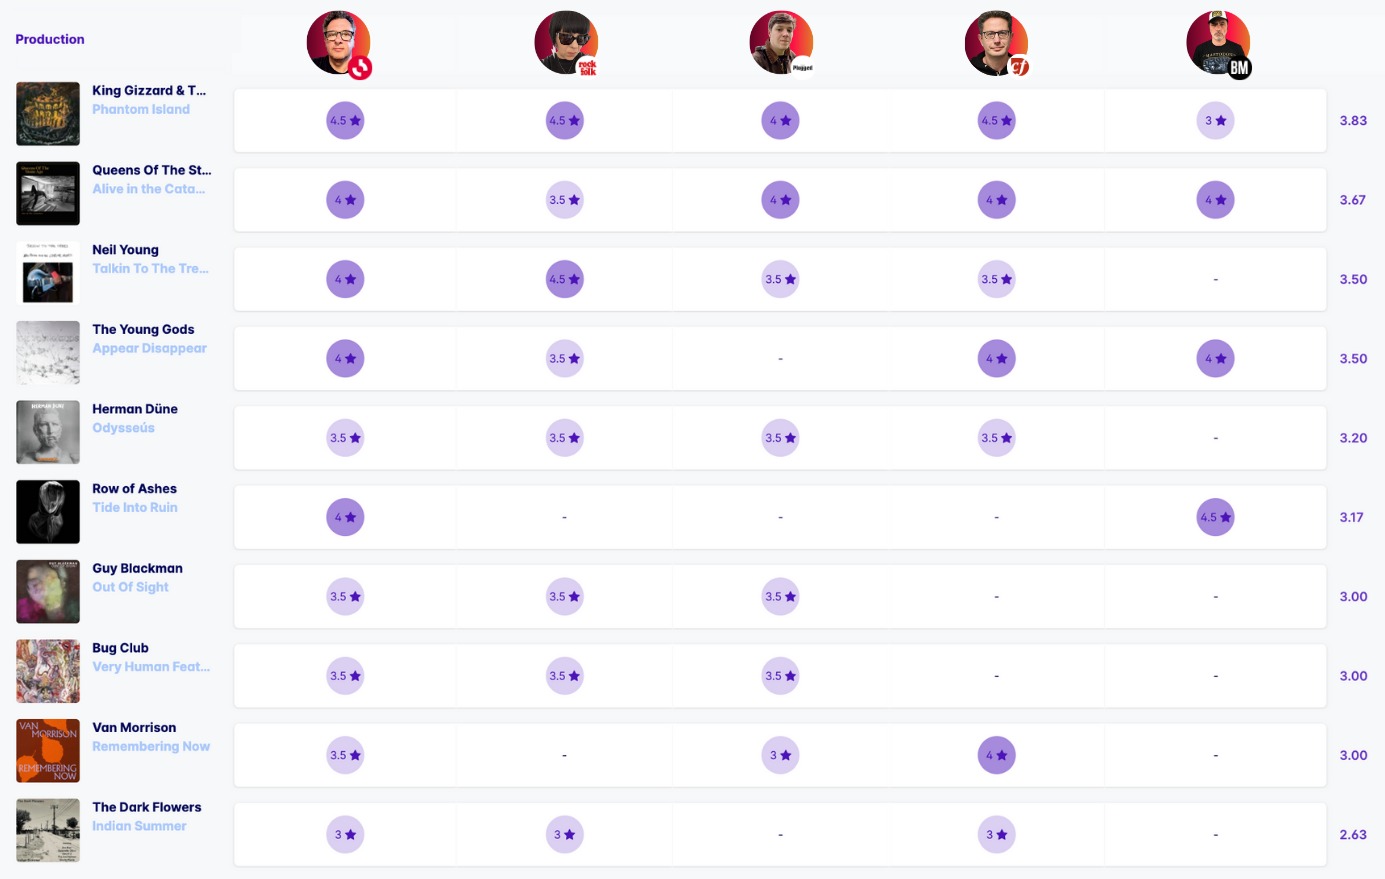Image resolution: width=1385 pixels, height=879 pixels.
Task: Click Queens Of The Stone Age 3.5-star badge
Action: click(x=564, y=200)
